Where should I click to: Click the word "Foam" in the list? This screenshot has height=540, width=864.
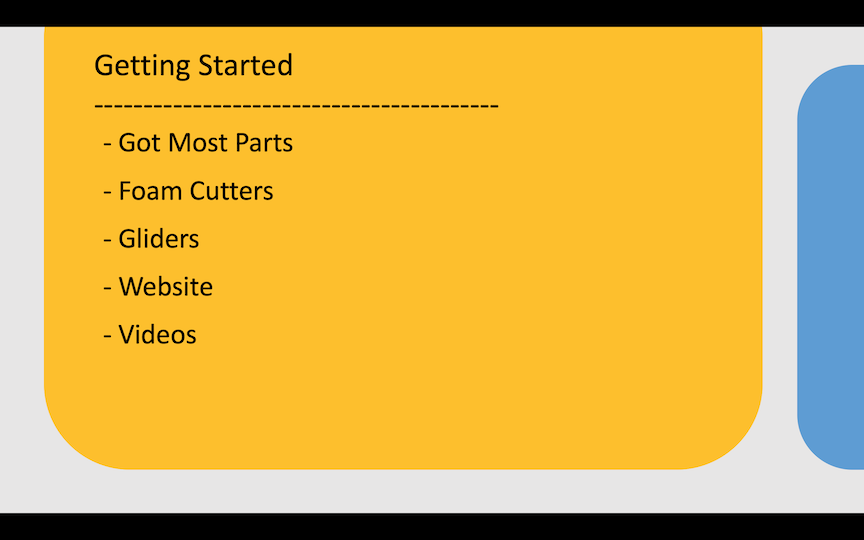(x=146, y=191)
